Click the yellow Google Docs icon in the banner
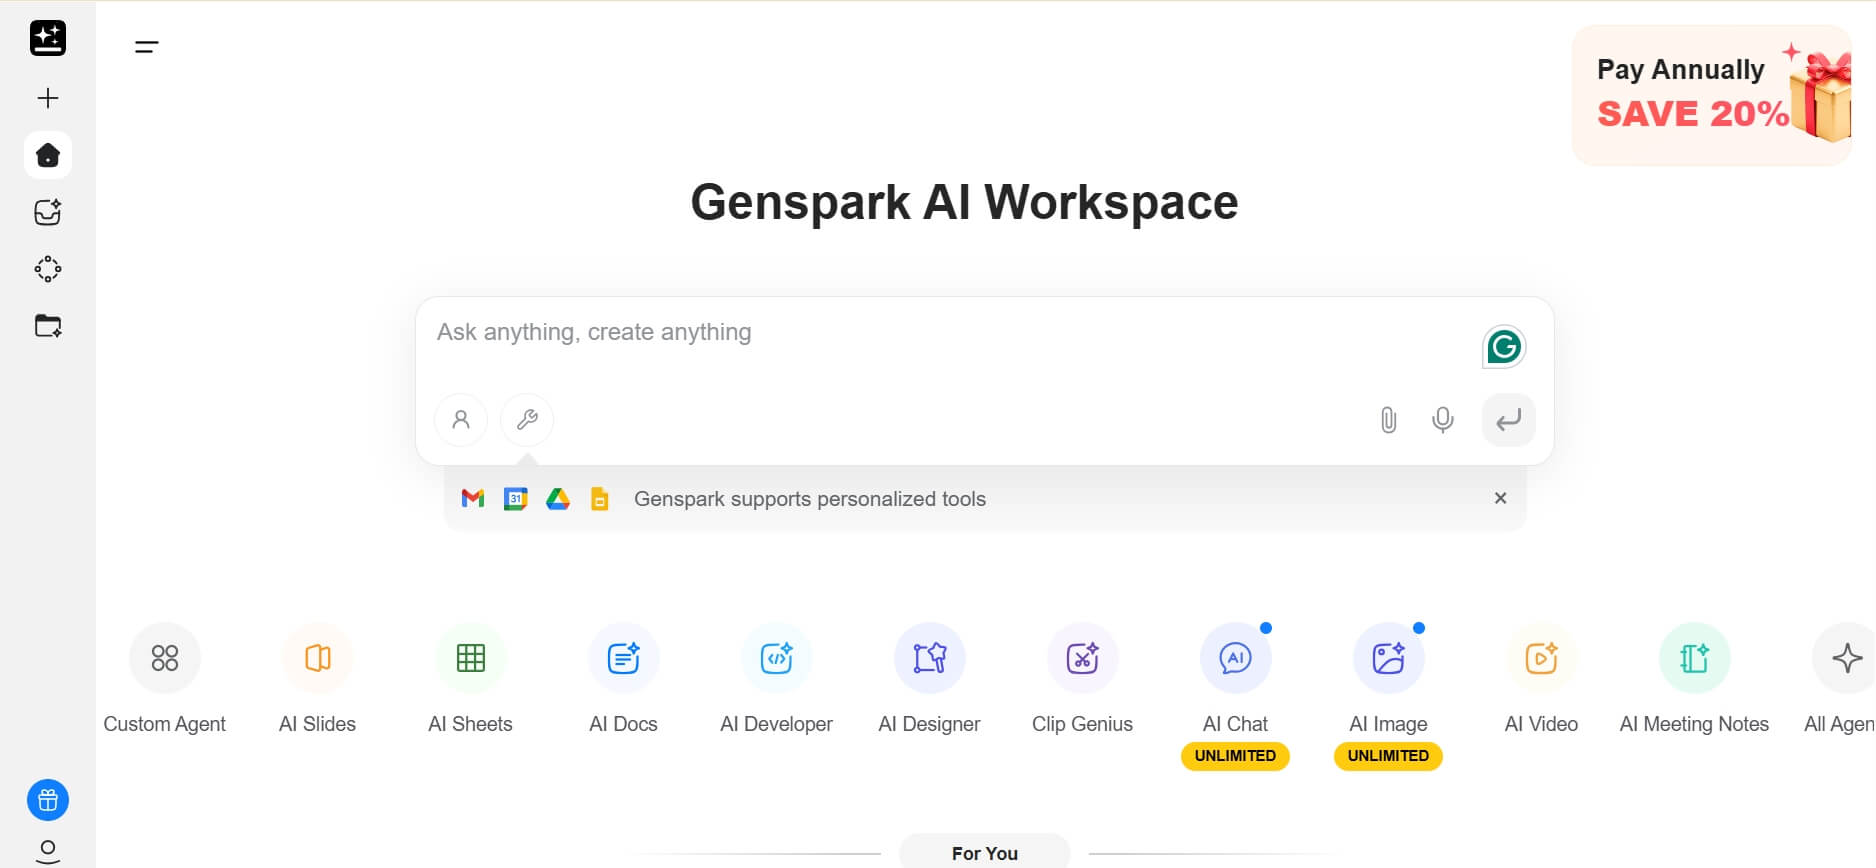 600,498
